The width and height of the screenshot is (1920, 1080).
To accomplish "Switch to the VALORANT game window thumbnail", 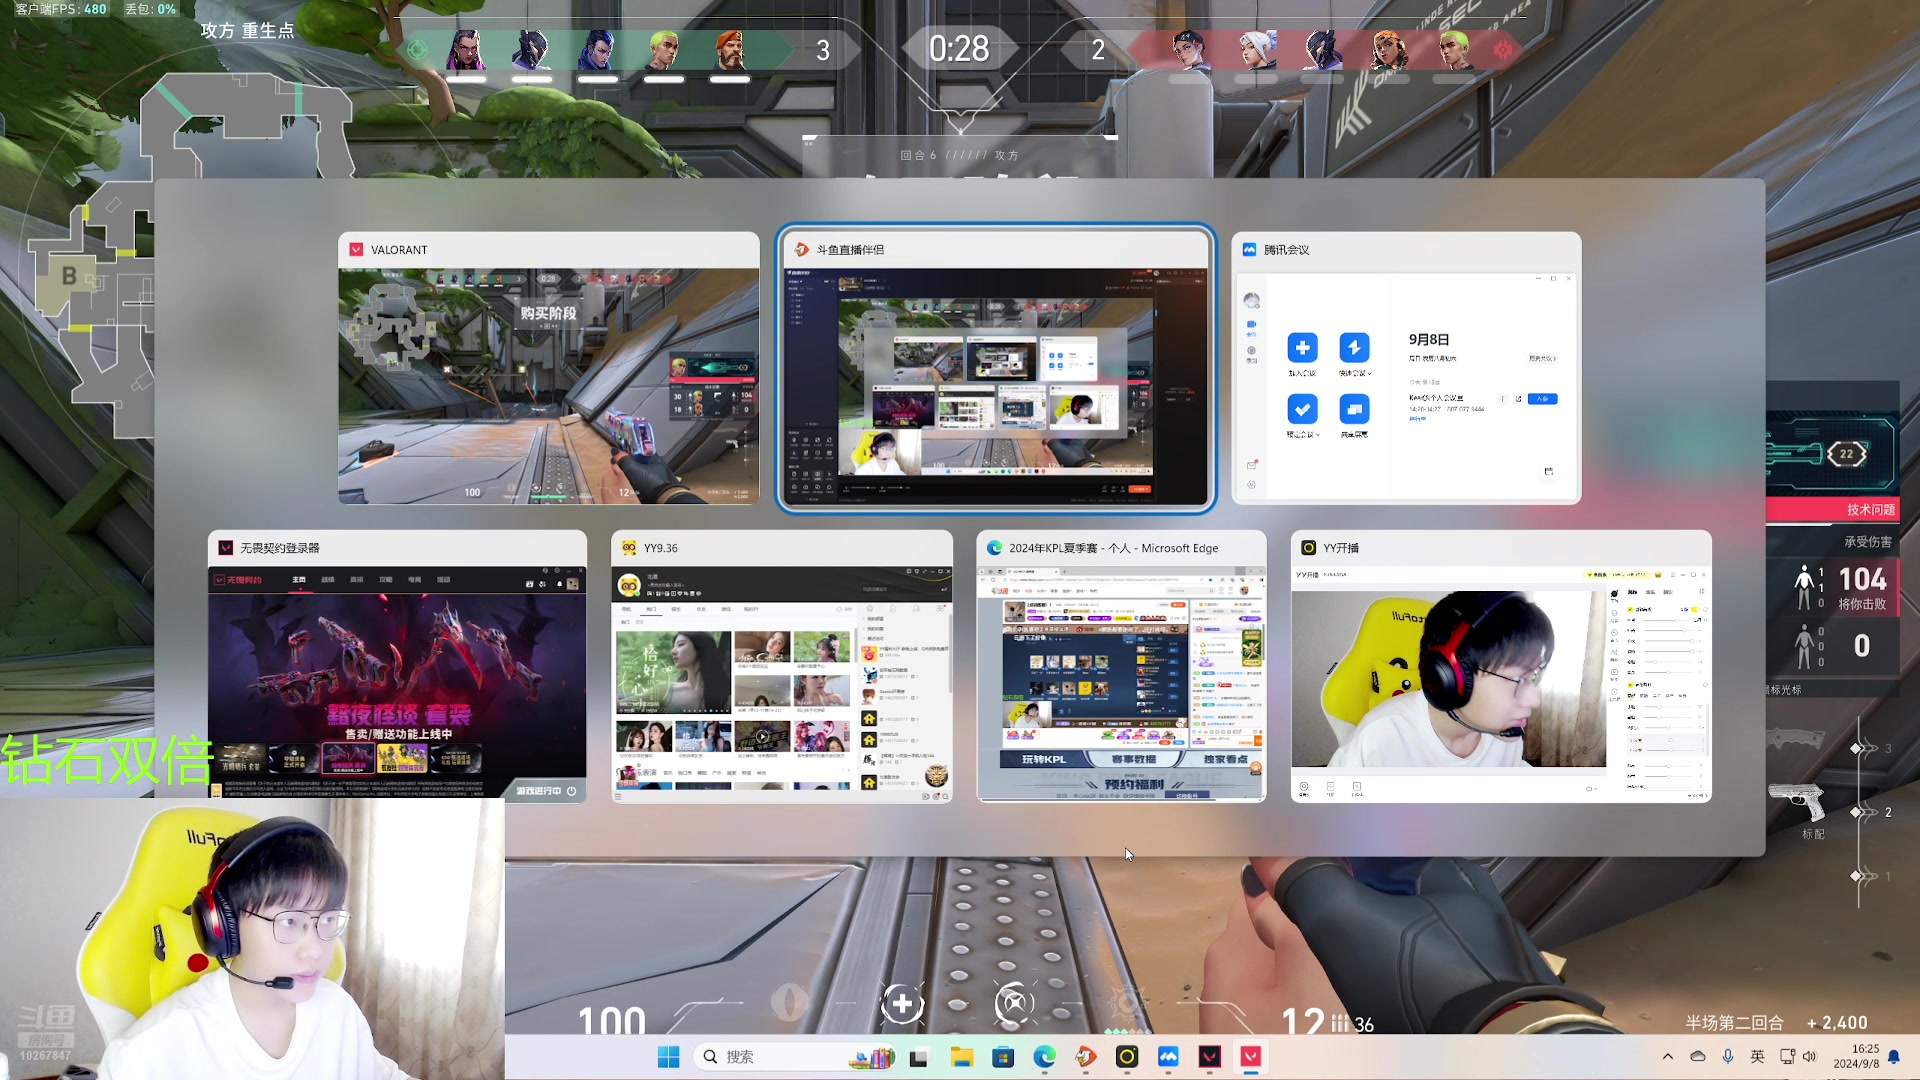I will point(548,368).
